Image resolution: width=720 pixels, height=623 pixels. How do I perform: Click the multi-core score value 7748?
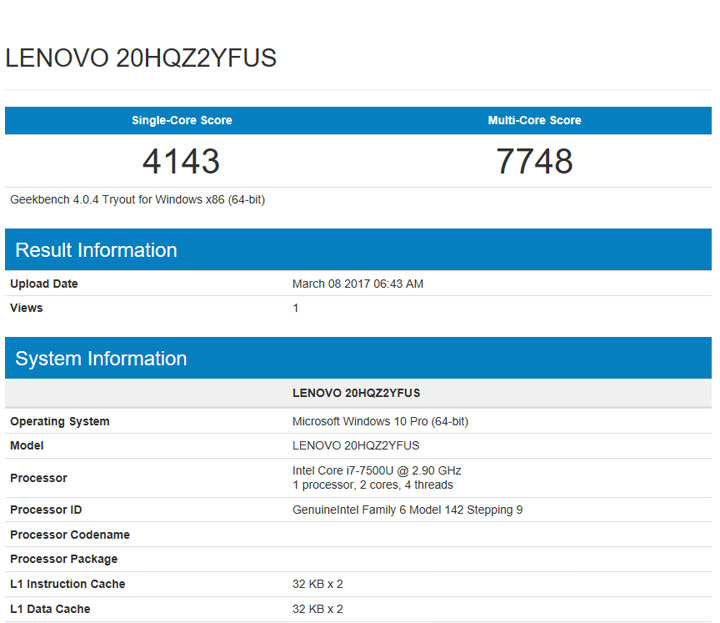[534, 161]
